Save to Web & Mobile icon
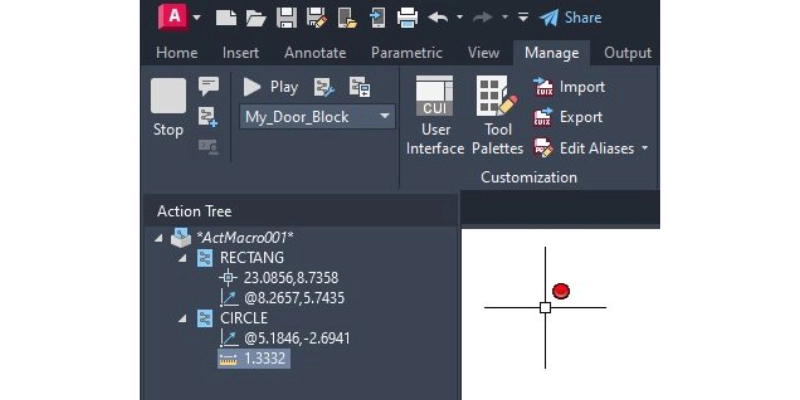The image size is (800, 400). [378, 17]
